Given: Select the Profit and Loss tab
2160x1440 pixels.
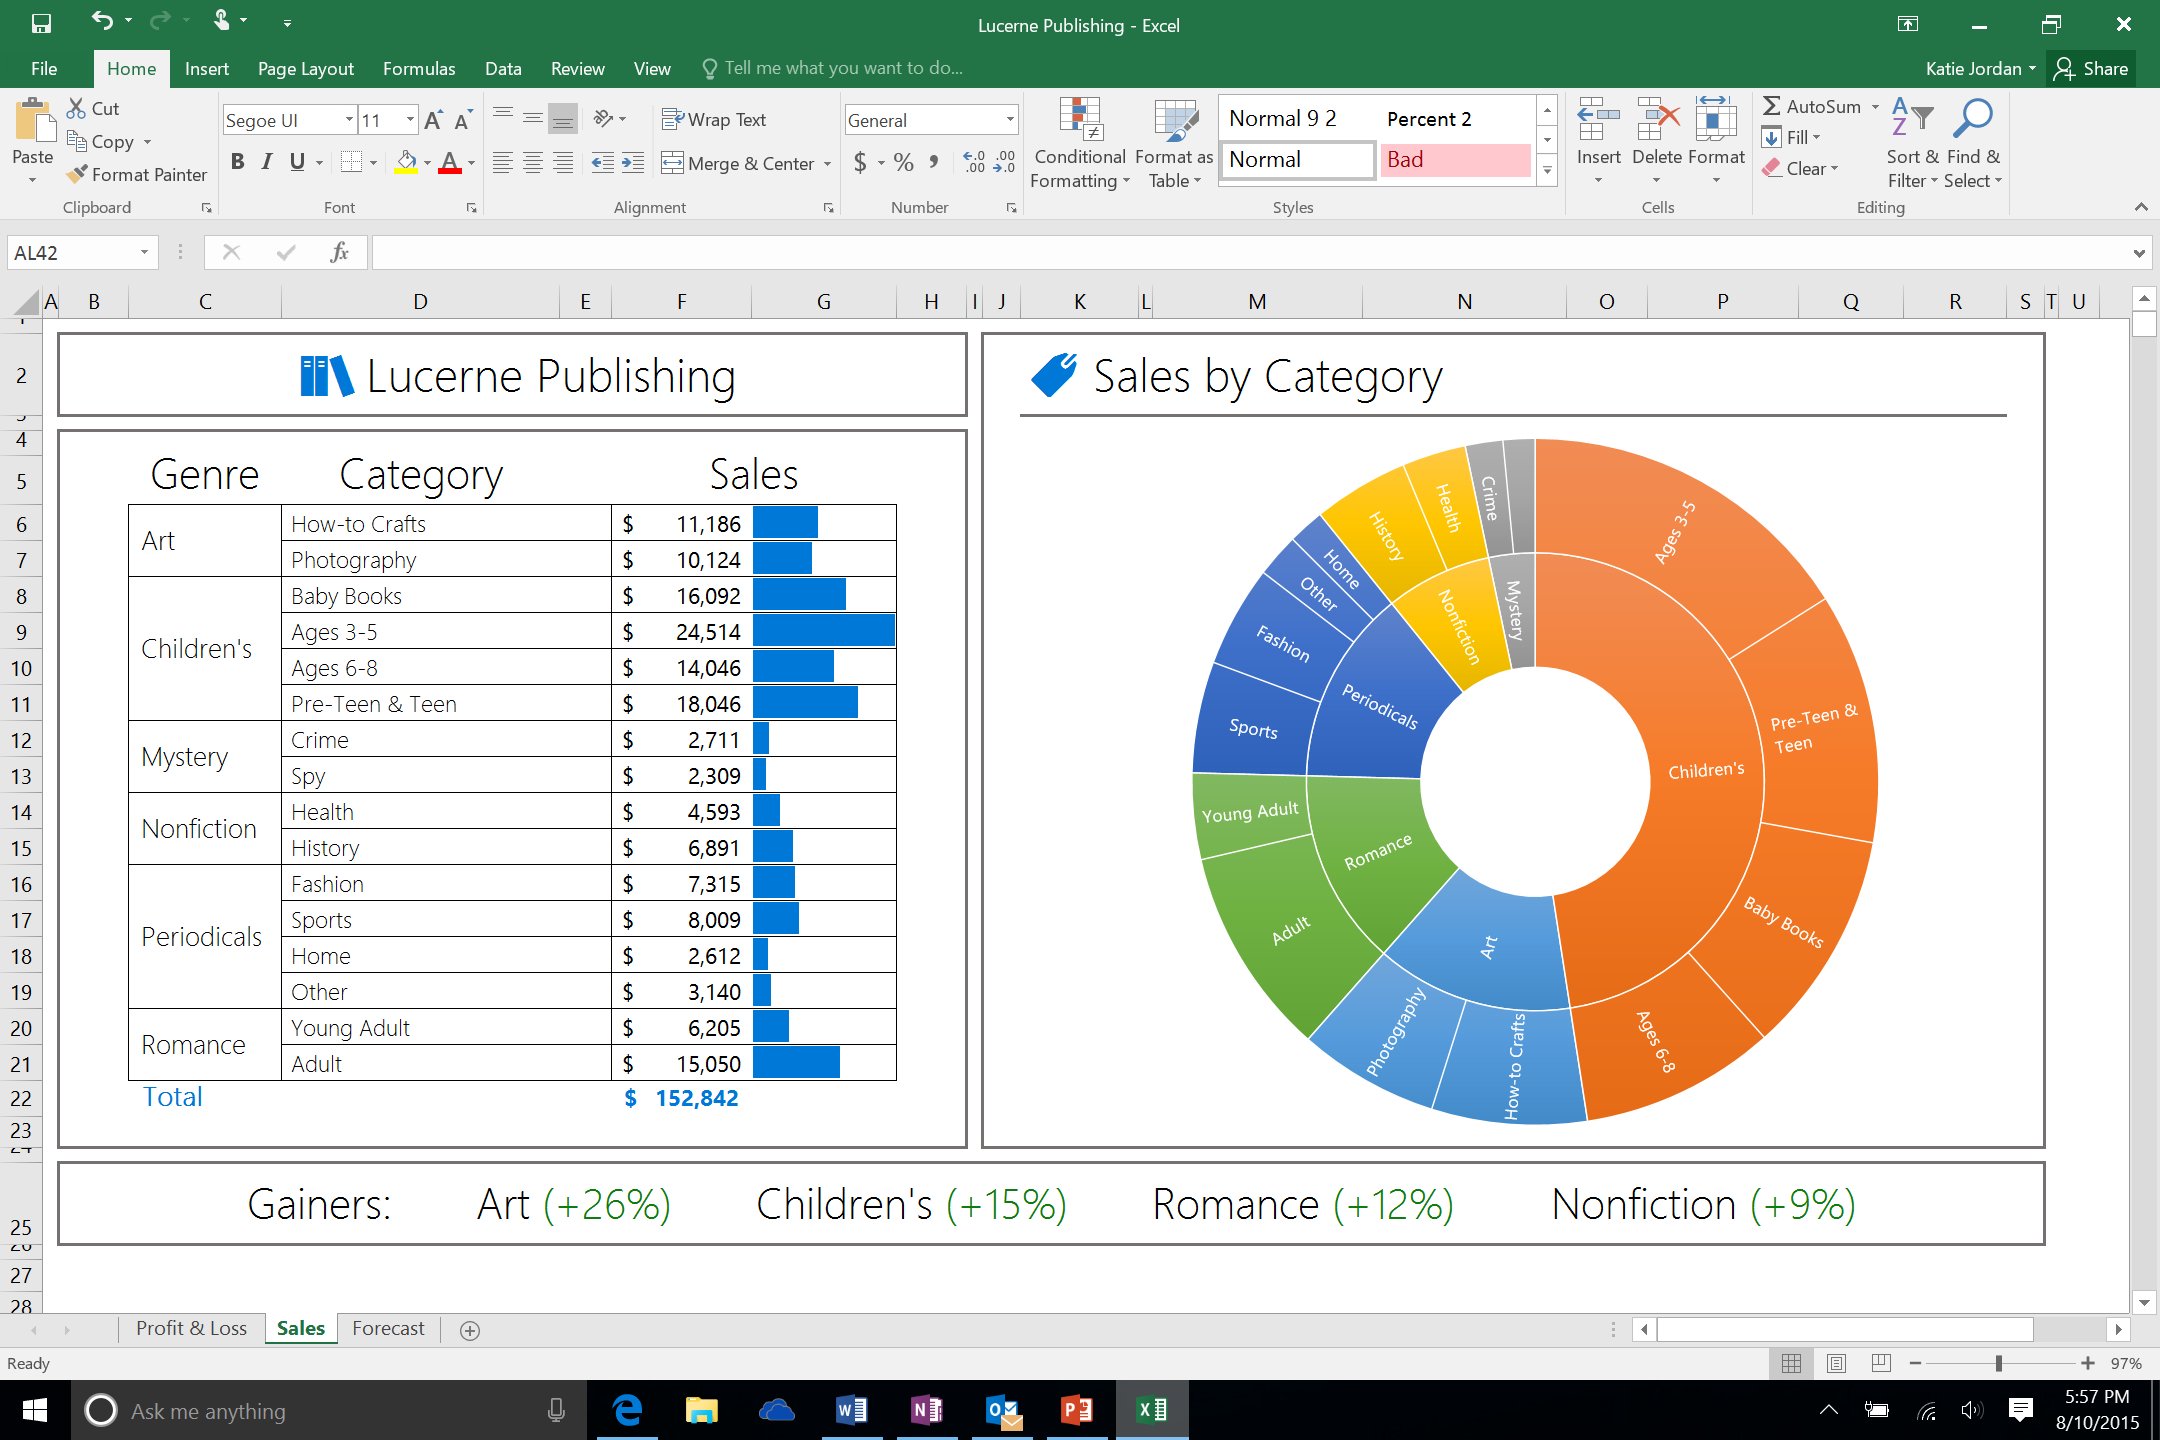Looking at the screenshot, I should click(191, 1329).
